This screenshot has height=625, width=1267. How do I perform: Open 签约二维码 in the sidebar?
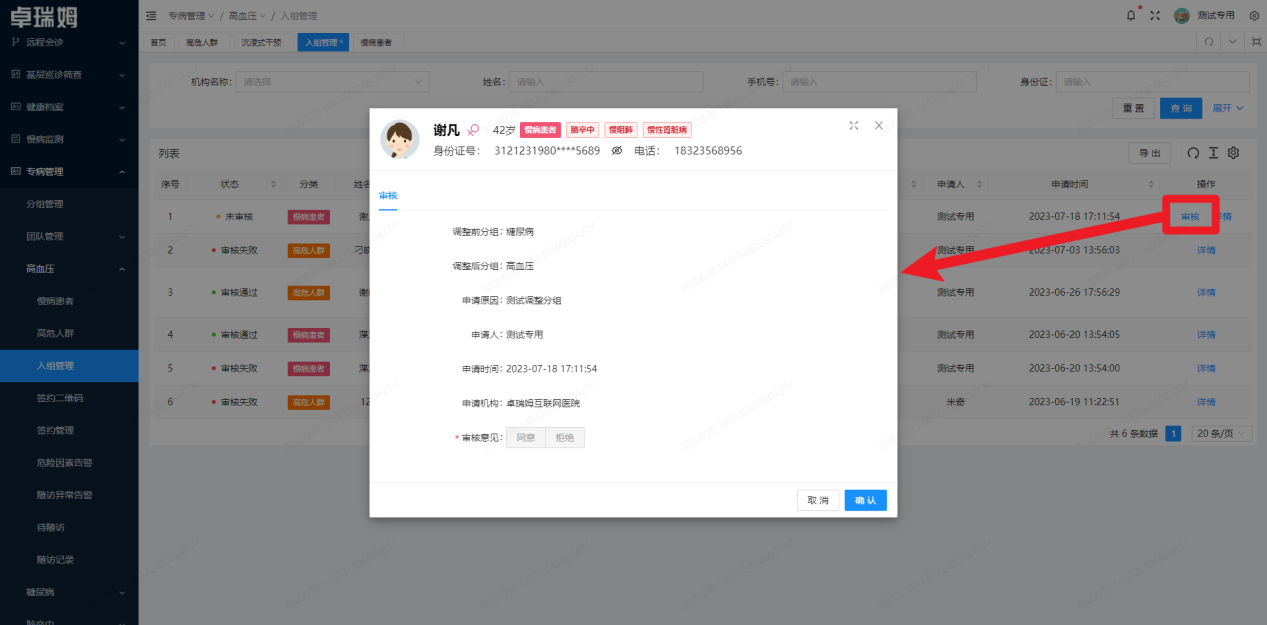[x=60, y=398]
